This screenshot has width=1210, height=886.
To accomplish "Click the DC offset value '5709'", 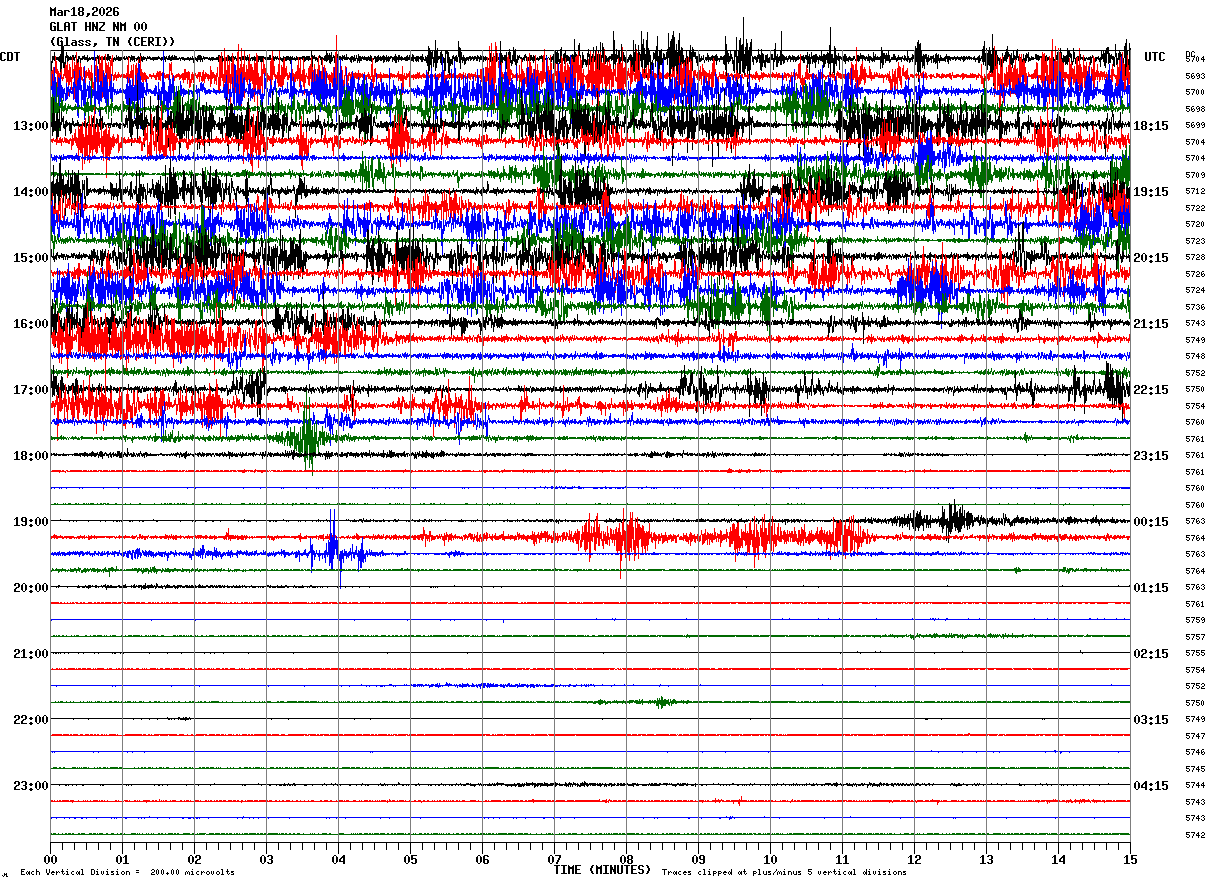I will (x=1195, y=175).
